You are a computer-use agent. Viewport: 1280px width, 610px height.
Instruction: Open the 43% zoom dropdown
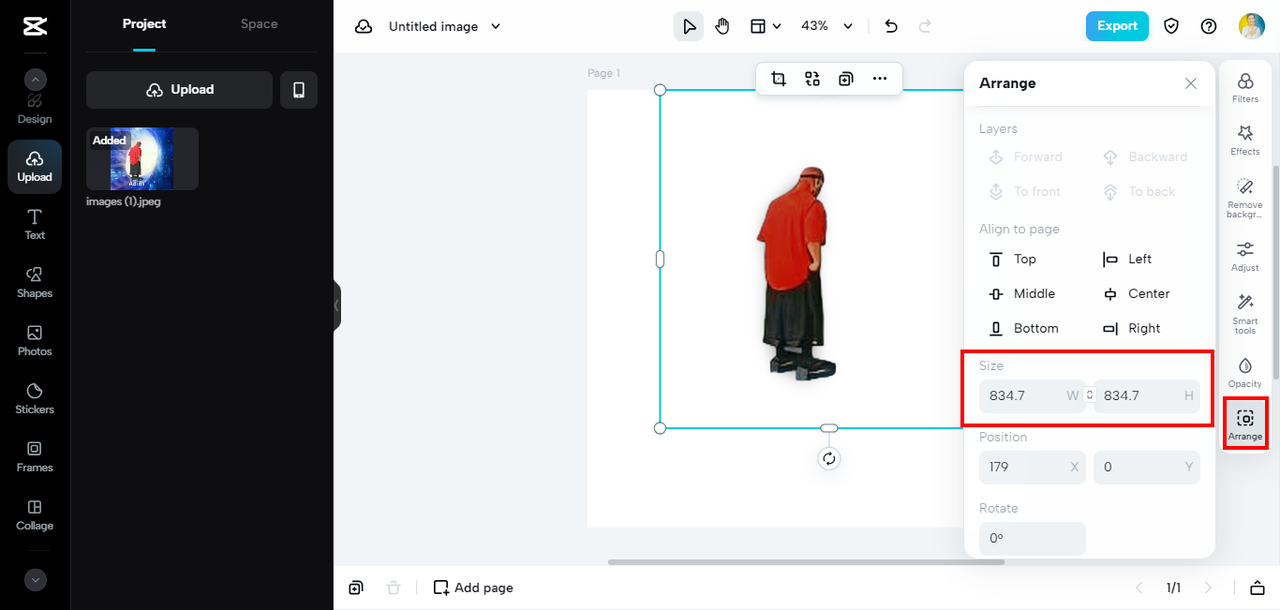coord(826,26)
